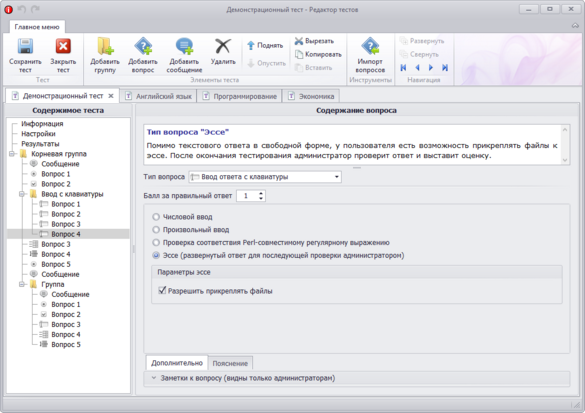Jump to the last element navigation arrow
Screen dimensions: 585x413
pyautogui.click(x=445, y=68)
